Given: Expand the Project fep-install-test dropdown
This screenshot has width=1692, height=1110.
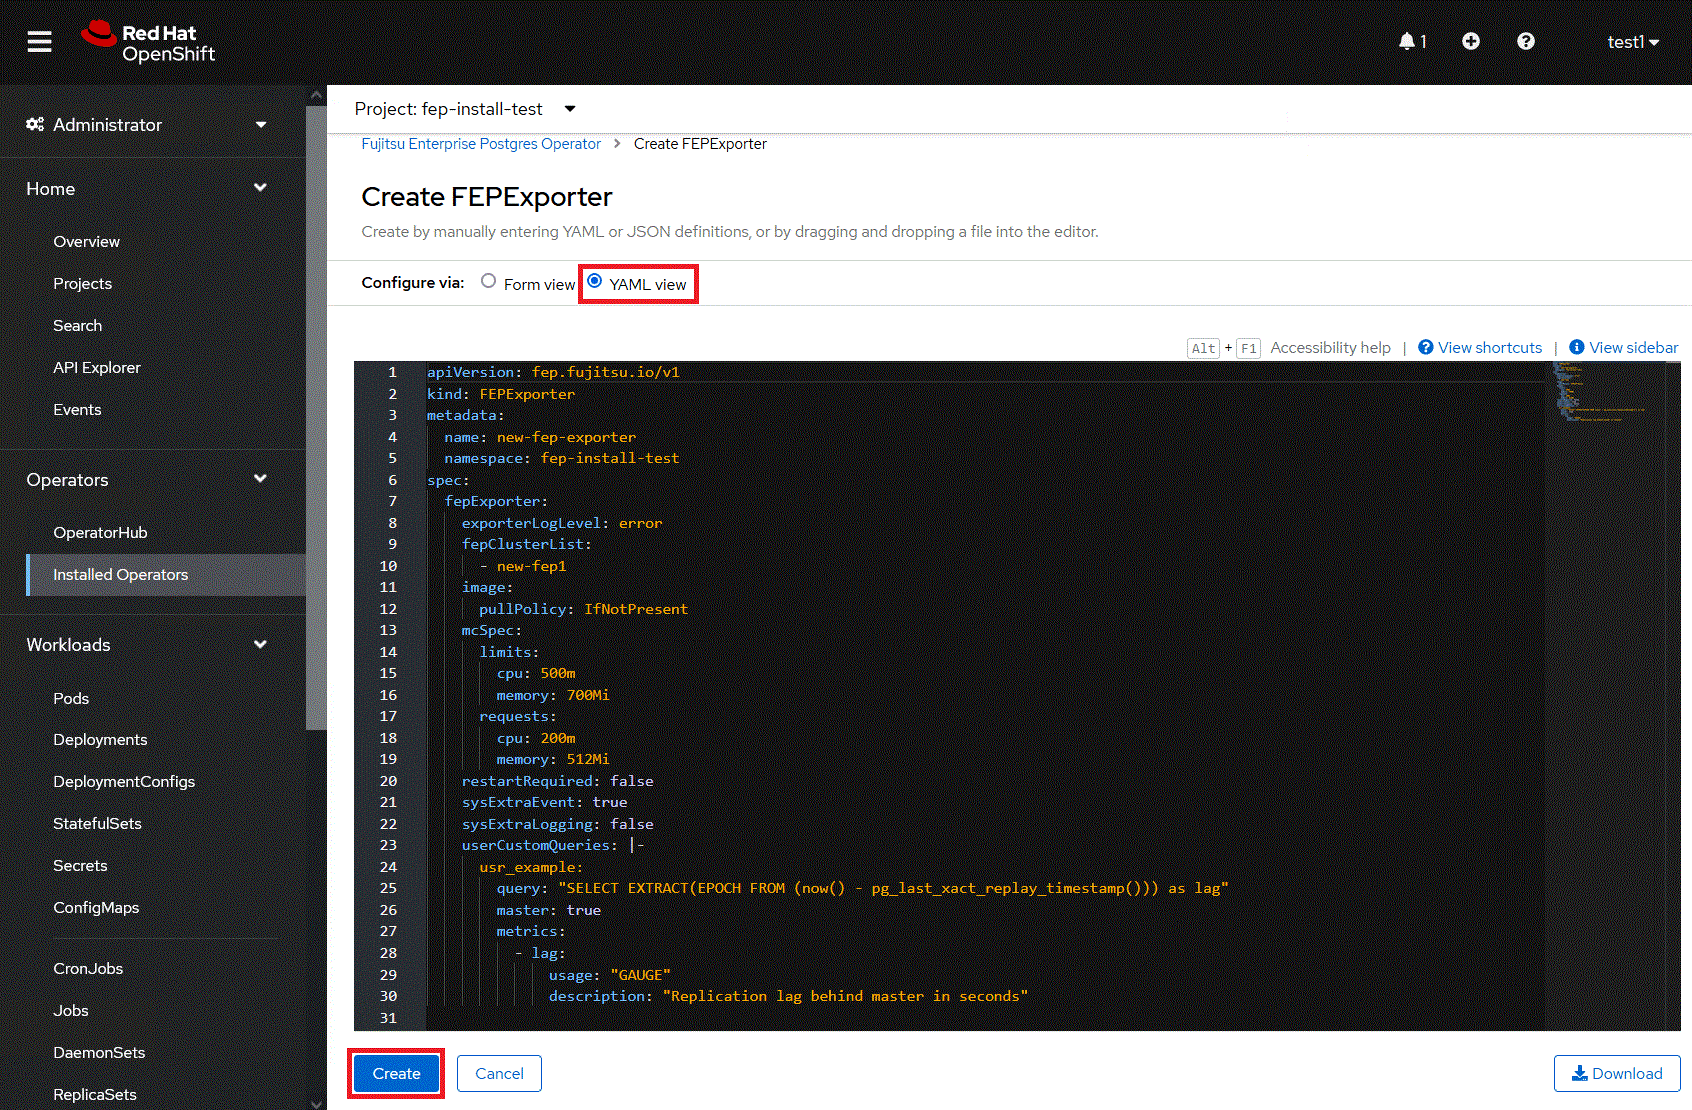Looking at the screenshot, I should (x=570, y=109).
